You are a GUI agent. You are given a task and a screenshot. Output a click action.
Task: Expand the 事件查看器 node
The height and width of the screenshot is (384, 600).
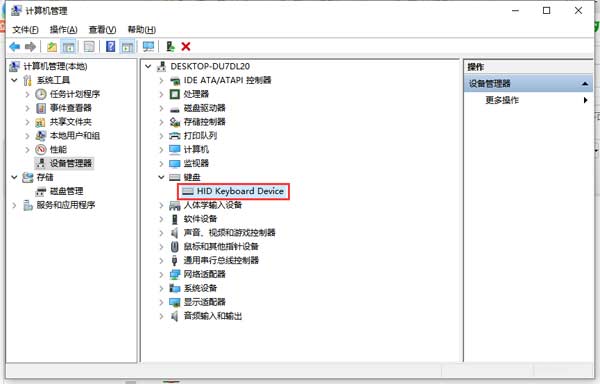(27, 108)
